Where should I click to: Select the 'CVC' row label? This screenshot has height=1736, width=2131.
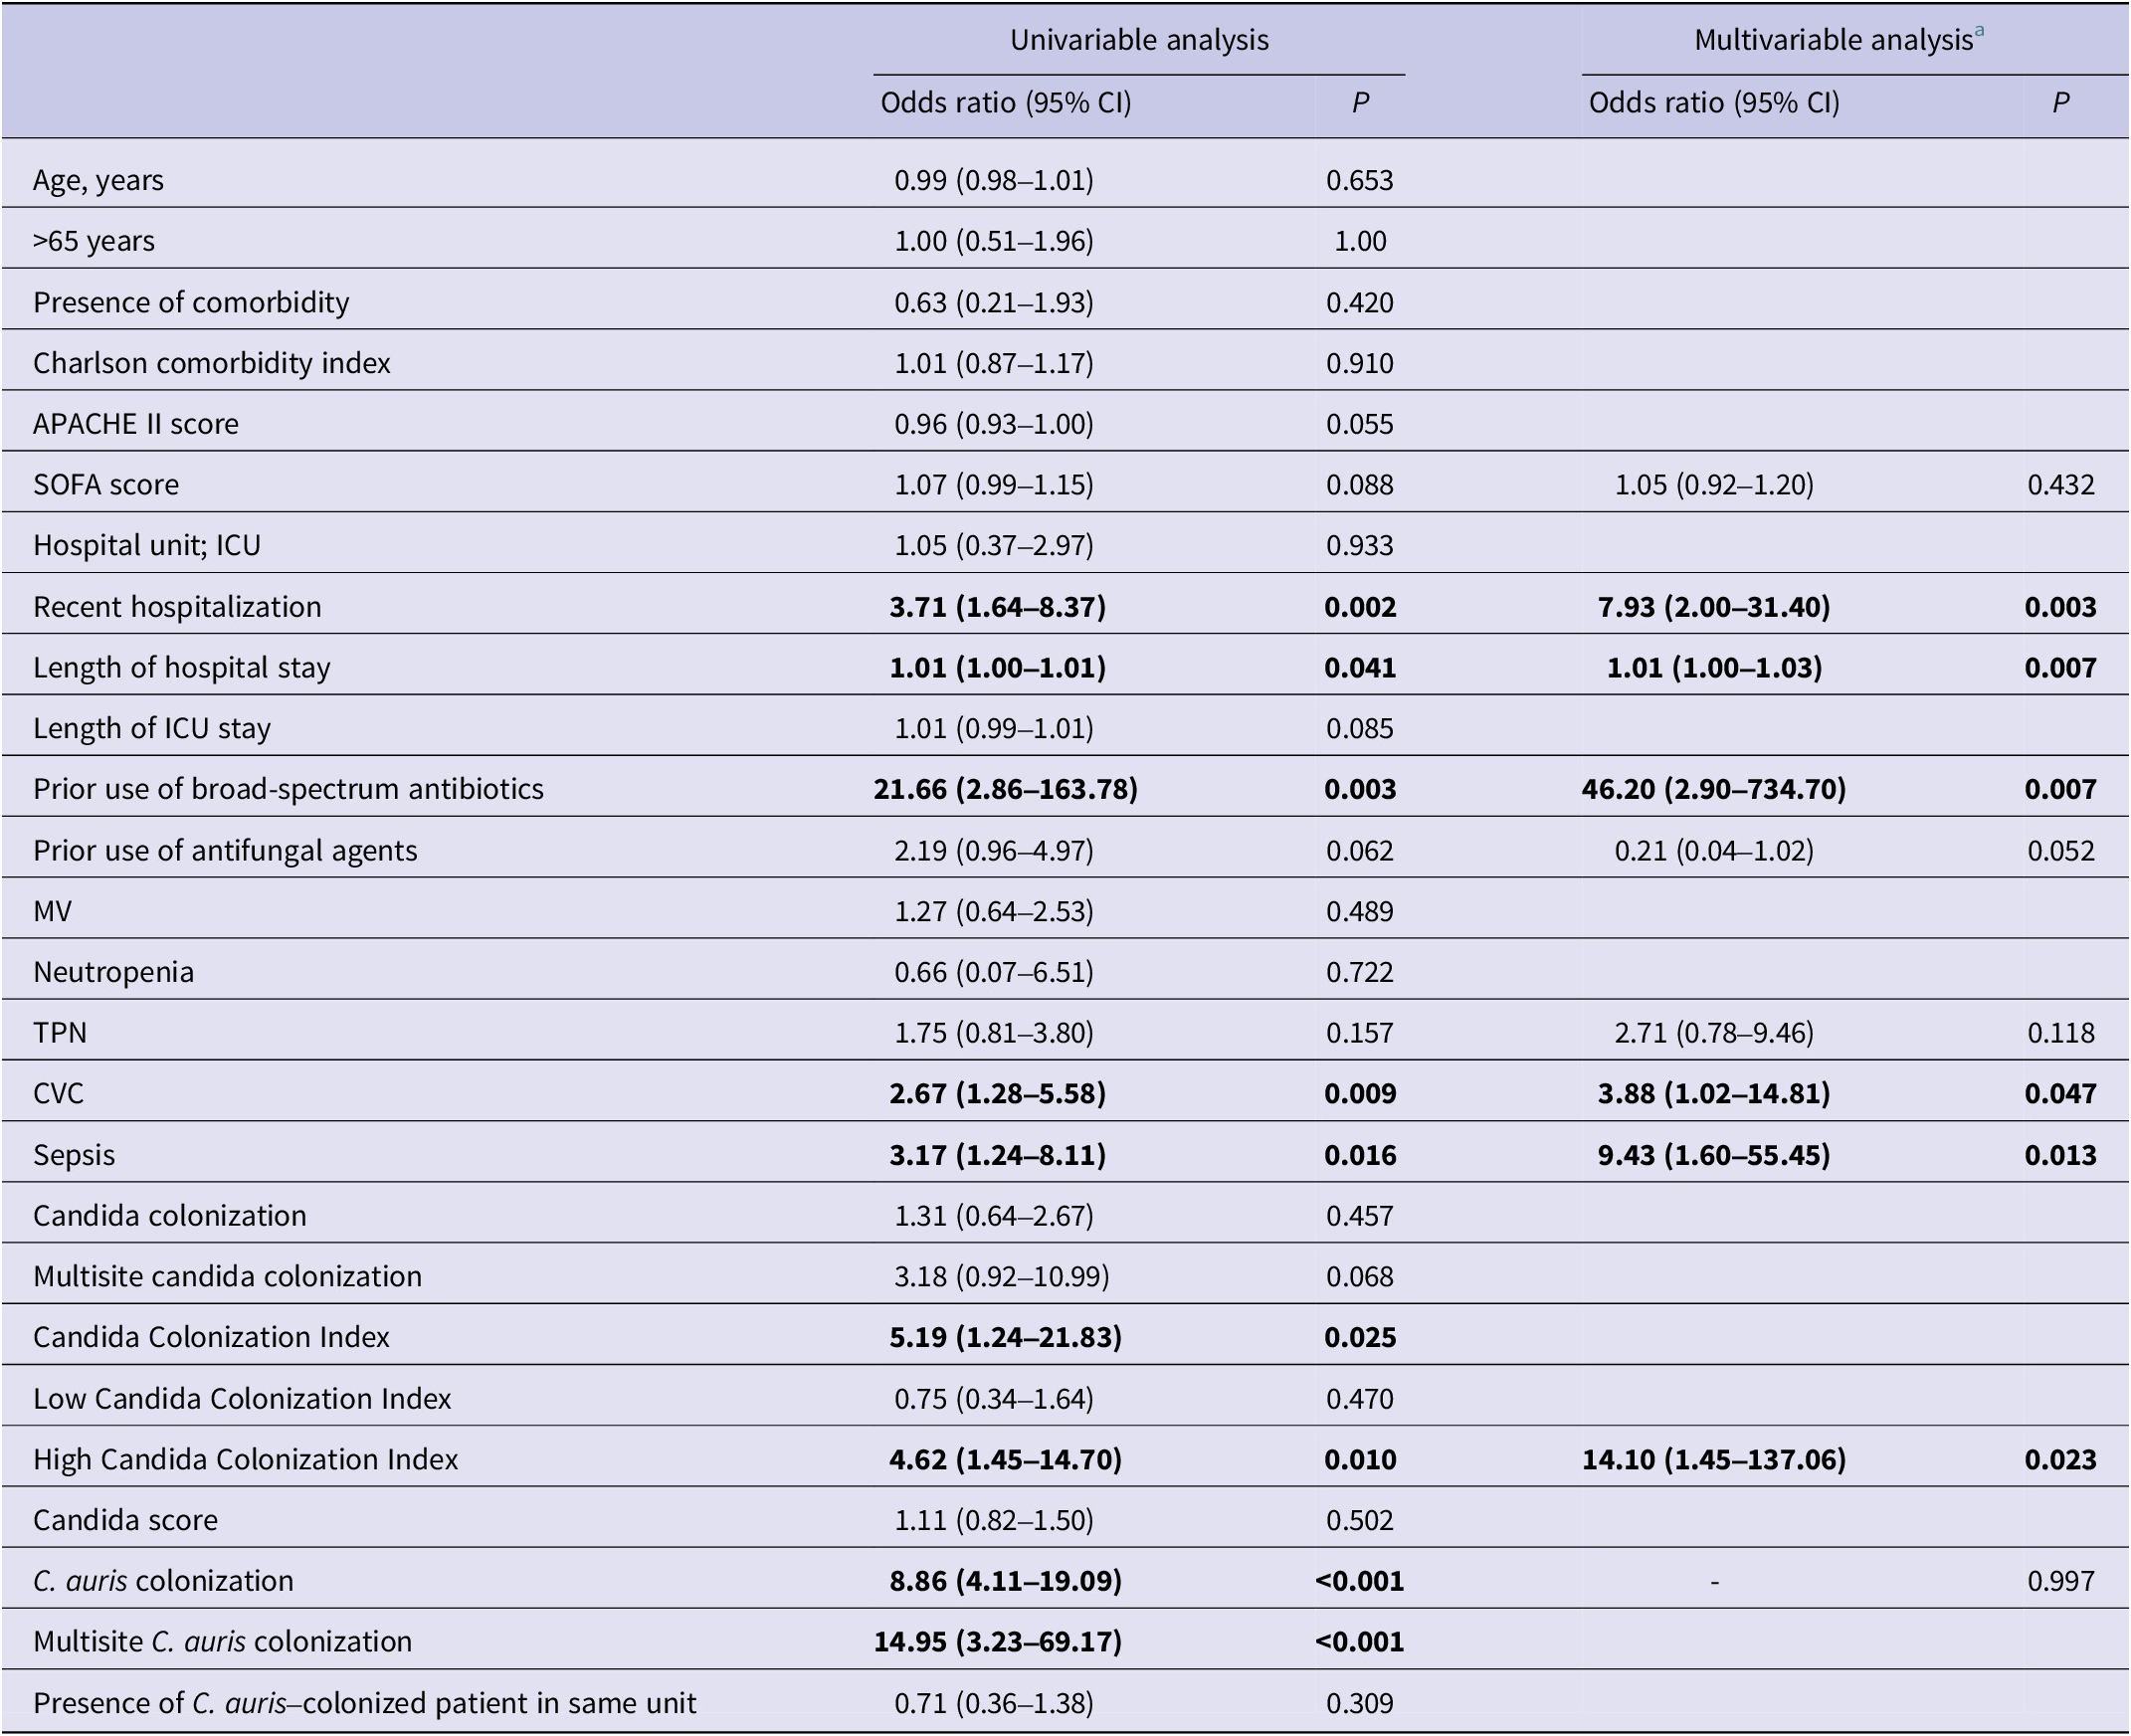click(58, 1093)
